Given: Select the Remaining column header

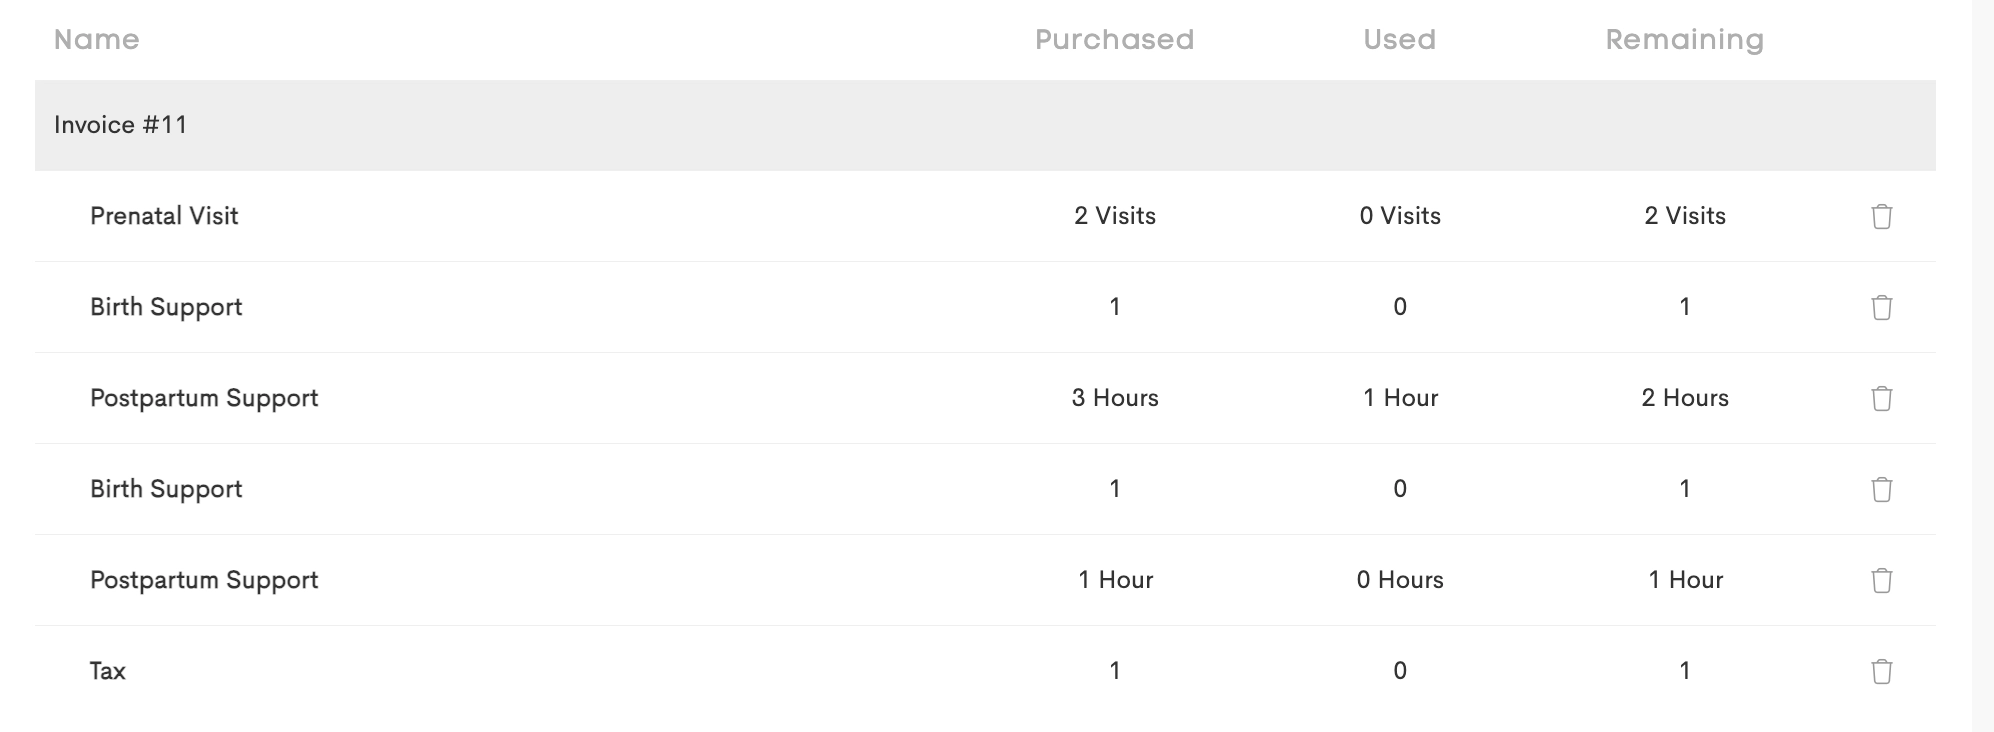Looking at the screenshot, I should coord(1684,40).
